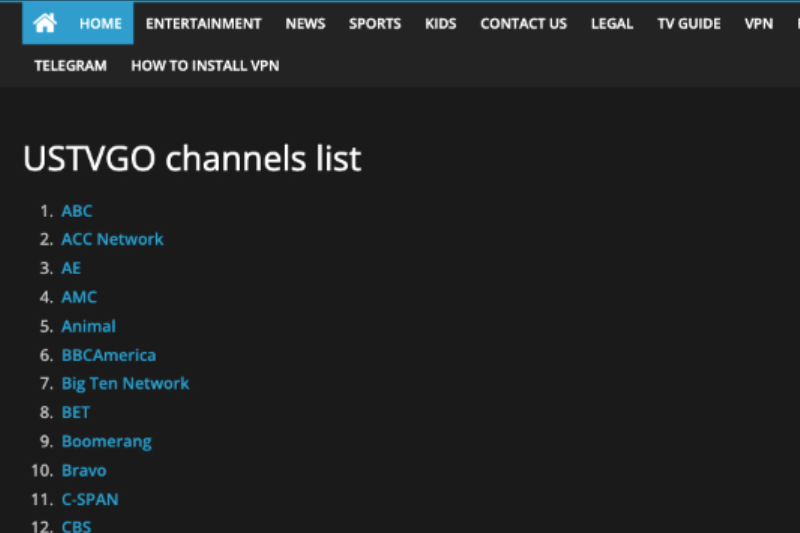Open the Entertainment menu item
800x533 pixels.
(203, 24)
